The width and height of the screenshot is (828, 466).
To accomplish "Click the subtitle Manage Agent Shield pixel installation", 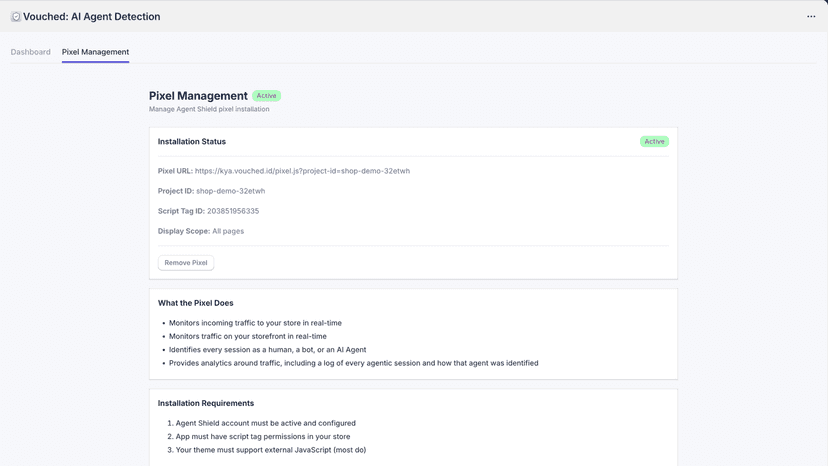I will (209, 109).
